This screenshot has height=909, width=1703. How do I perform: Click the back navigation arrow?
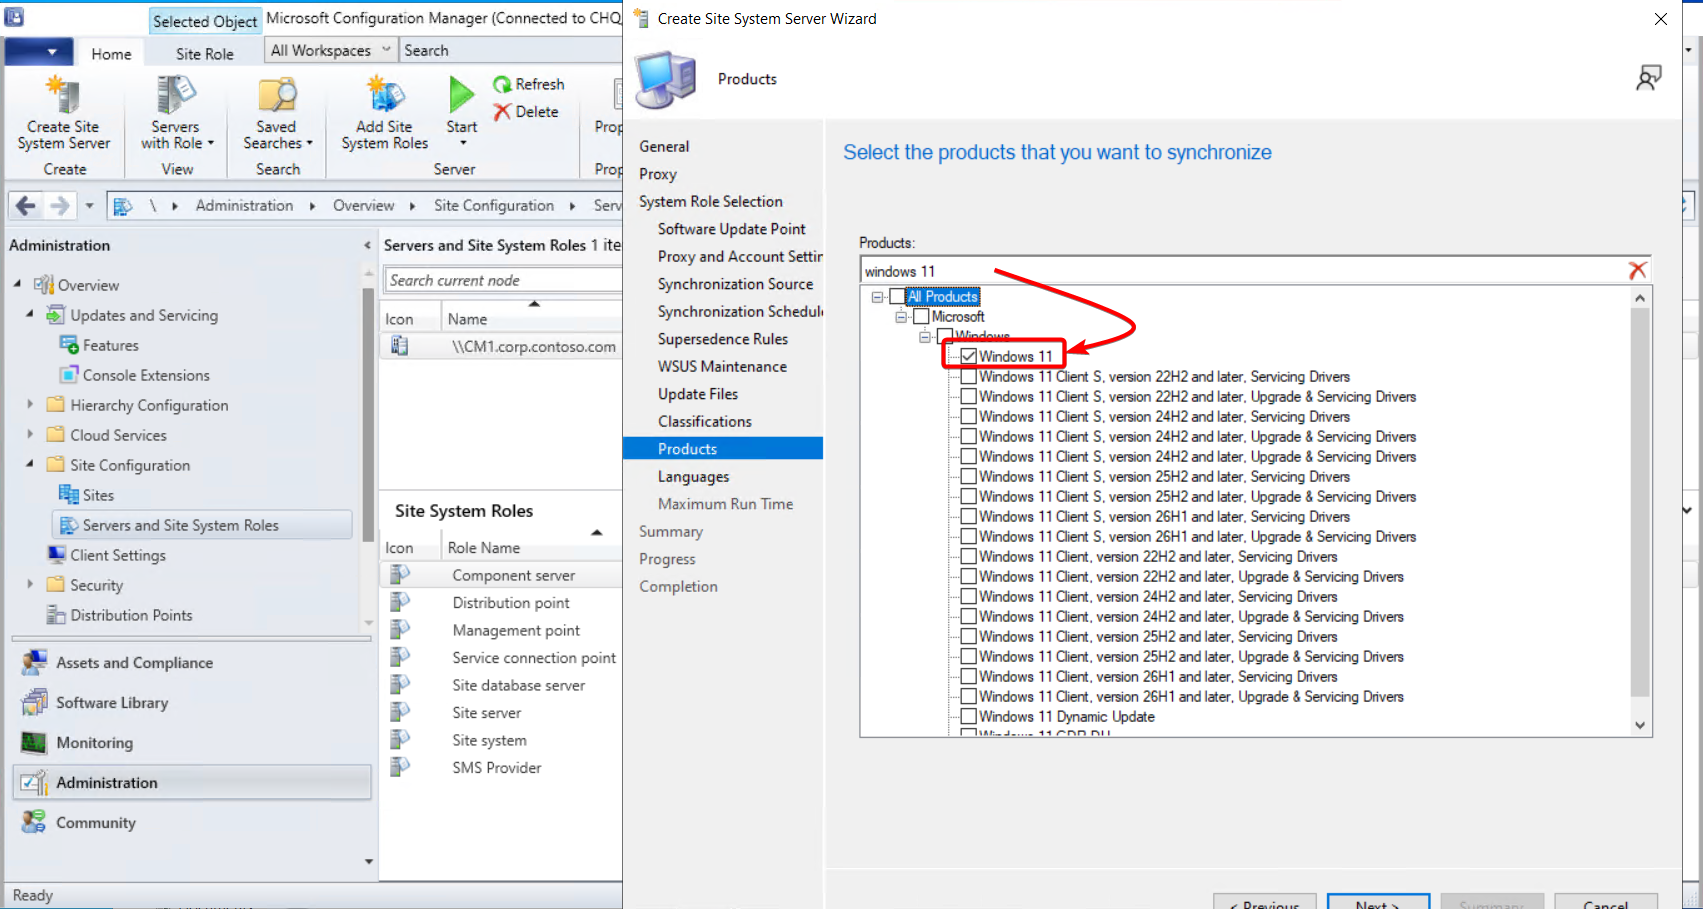pos(25,206)
